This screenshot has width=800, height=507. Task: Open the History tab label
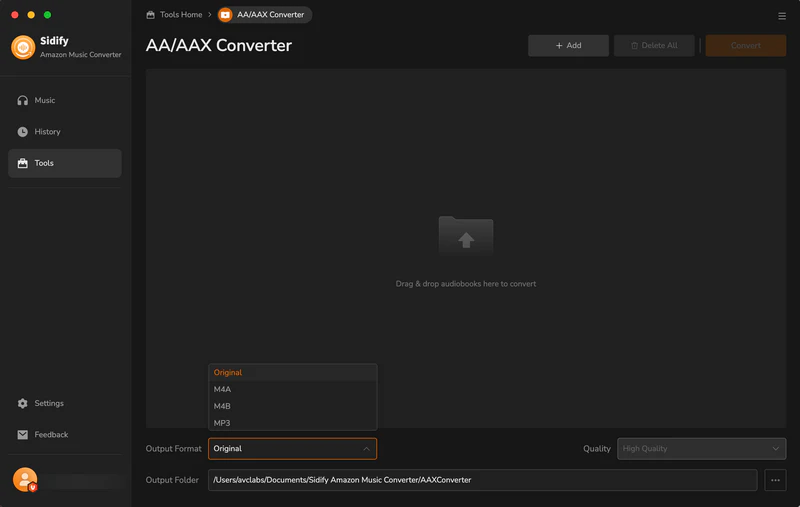point(47,132)
